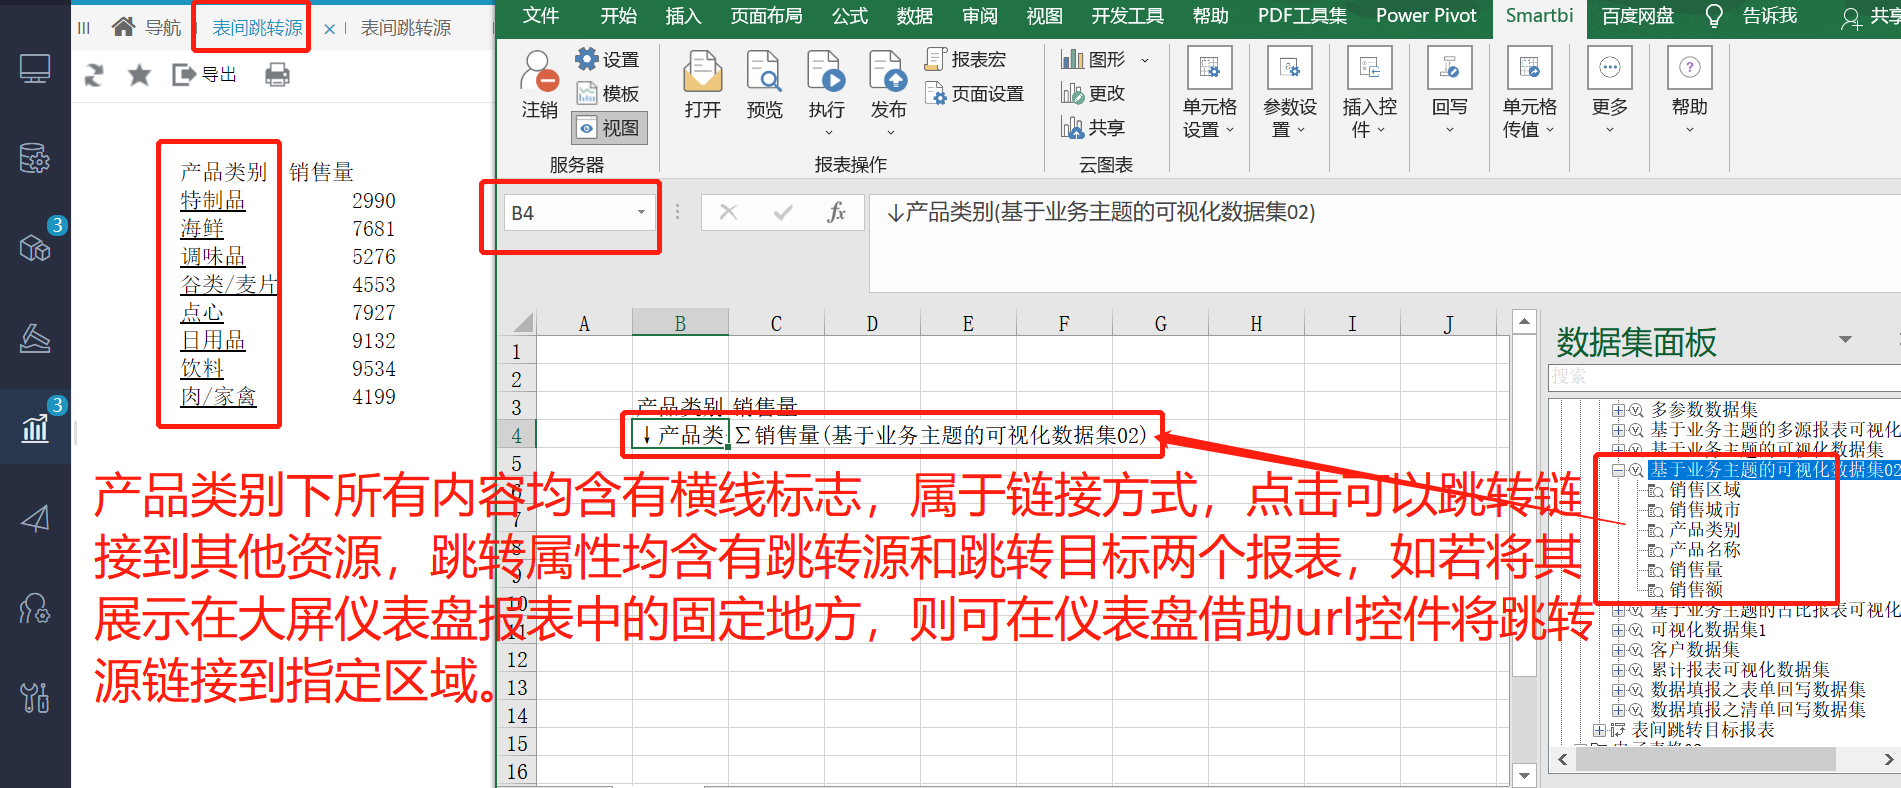Follow the 肉/家禽 link
Image resolution: width=1901 pixels, height=788 pixels.
click(x=218, y=397)
